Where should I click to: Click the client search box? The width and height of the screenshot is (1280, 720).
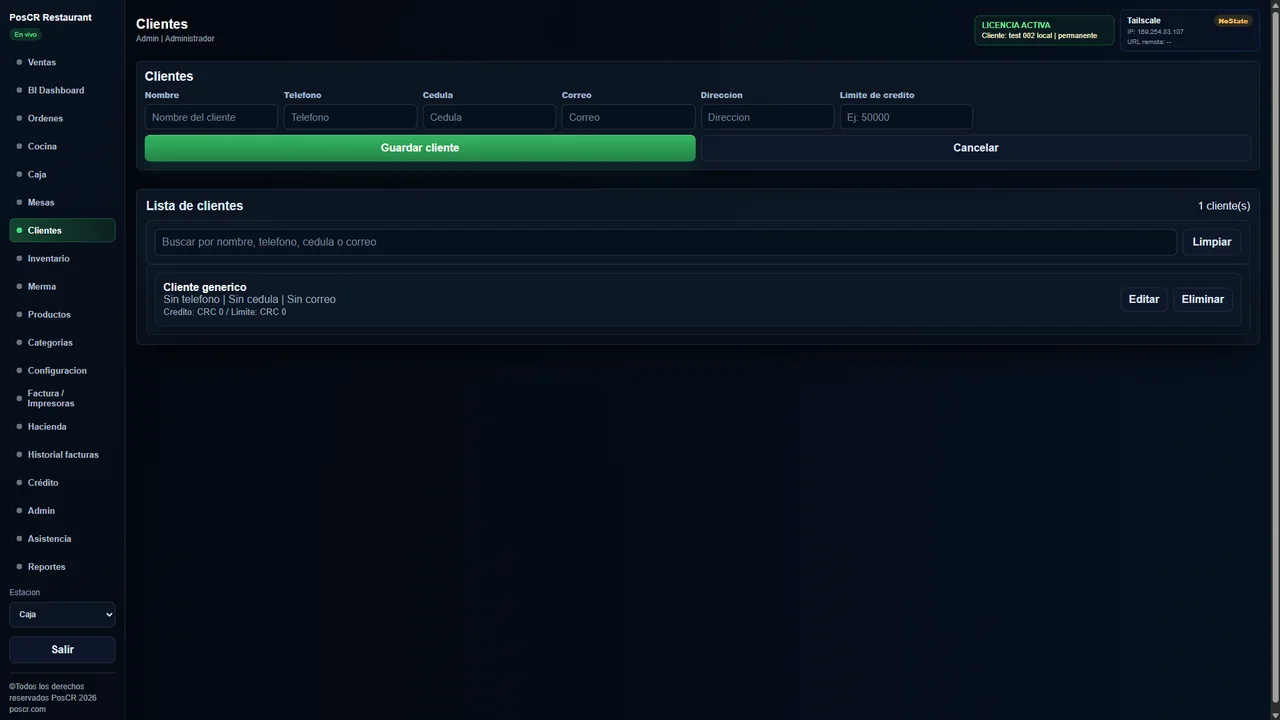[666, 242]
